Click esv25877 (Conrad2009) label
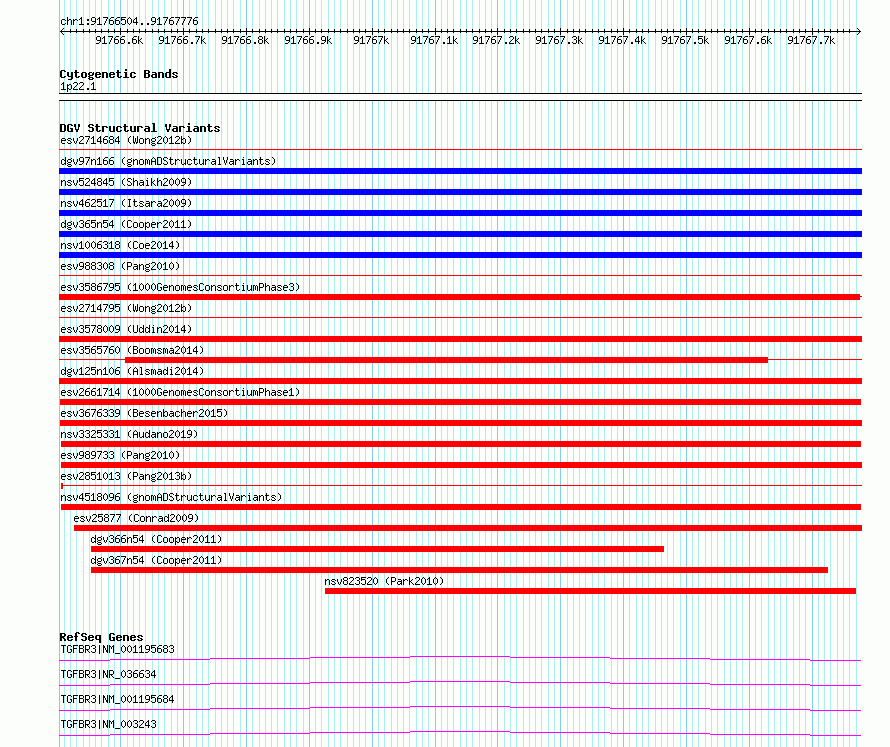The height and width of the screenshot is (747, 890). pos(136,518)
